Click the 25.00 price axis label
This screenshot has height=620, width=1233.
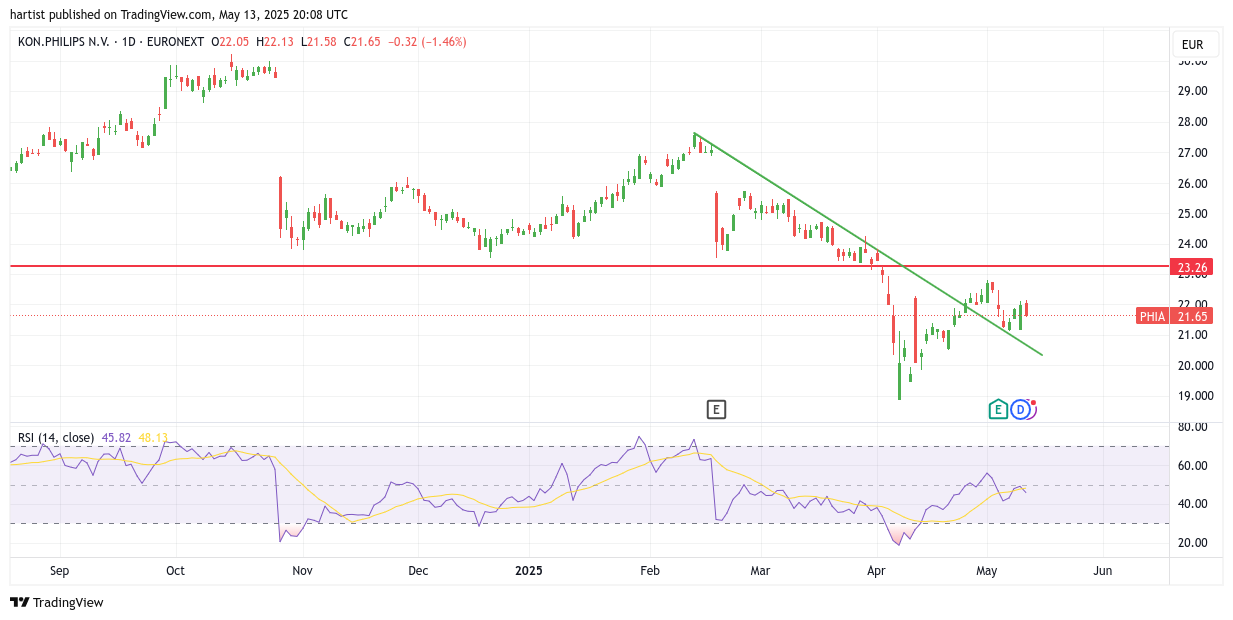tap(1192, 214)
